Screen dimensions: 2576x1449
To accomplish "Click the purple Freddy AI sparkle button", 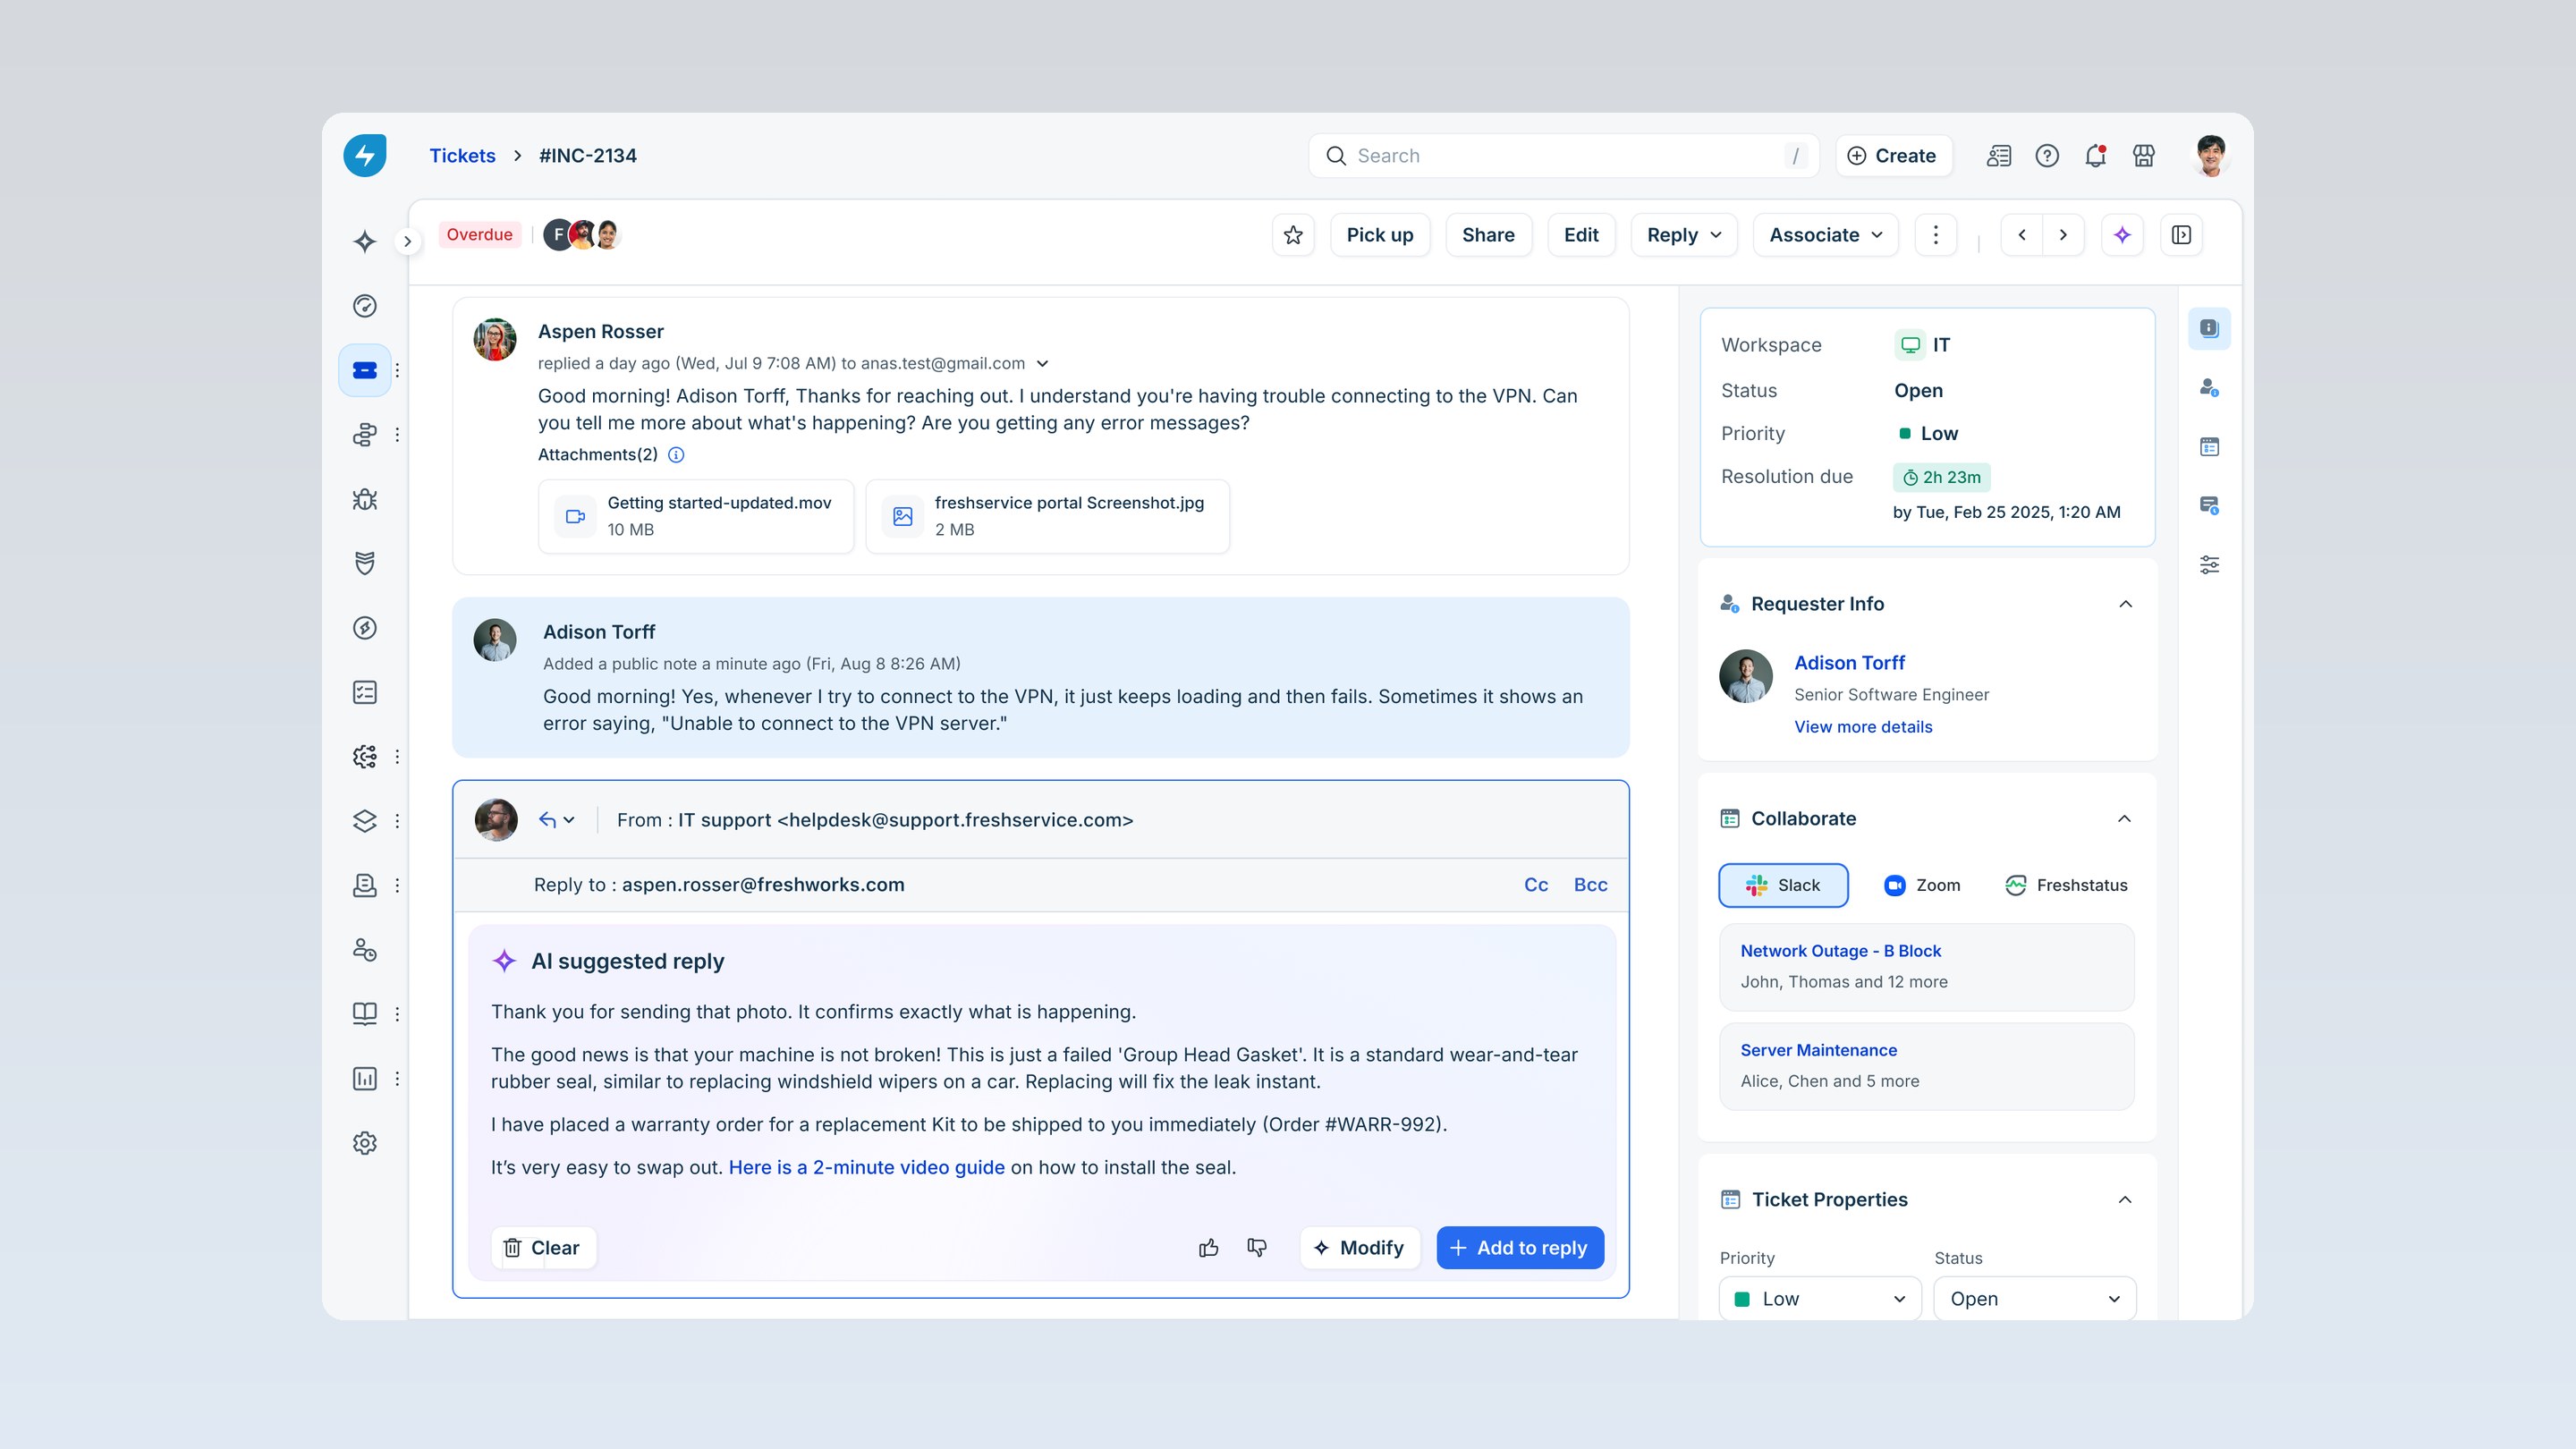I will point(2122,235).
